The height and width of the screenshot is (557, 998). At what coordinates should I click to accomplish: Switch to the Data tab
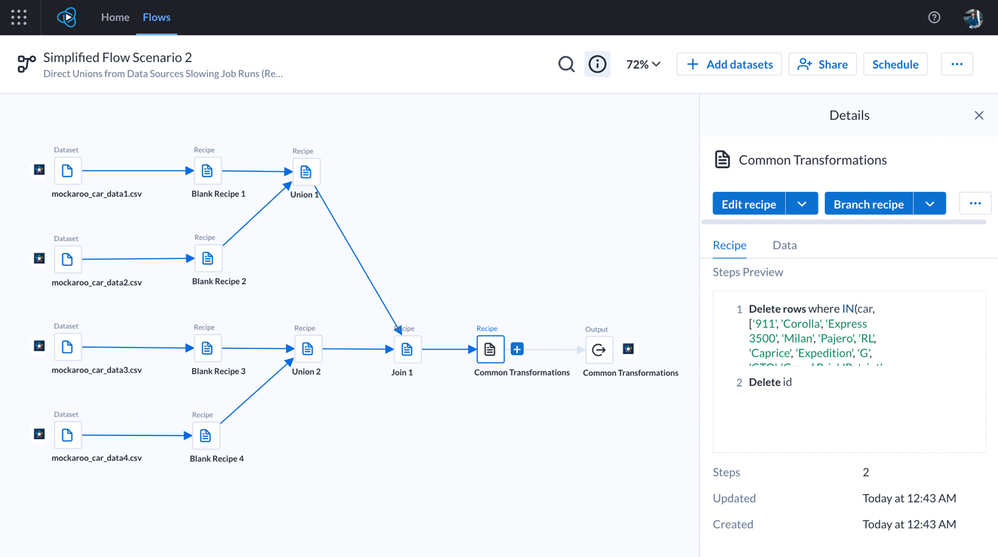click(x=784, y=245)
